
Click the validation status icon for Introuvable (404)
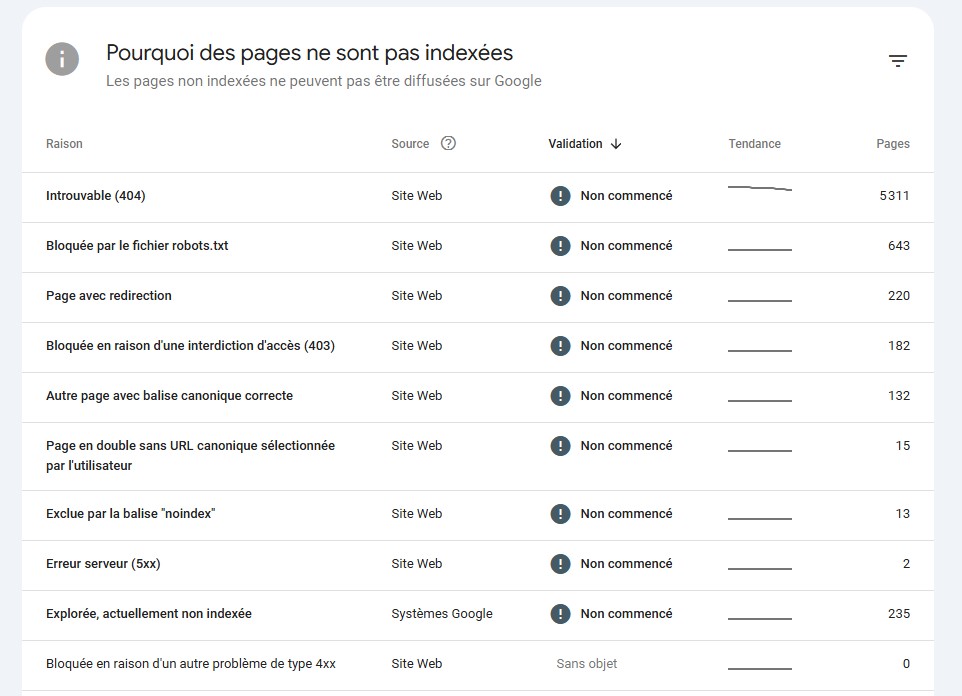[x=560, y=196]
